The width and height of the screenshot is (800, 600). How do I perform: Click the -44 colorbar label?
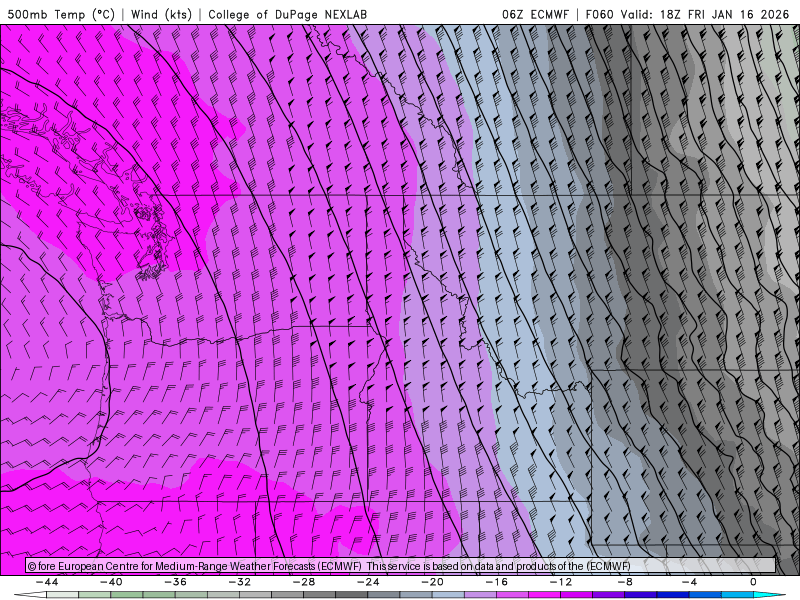pyautogui.click(x=47, y=582)
